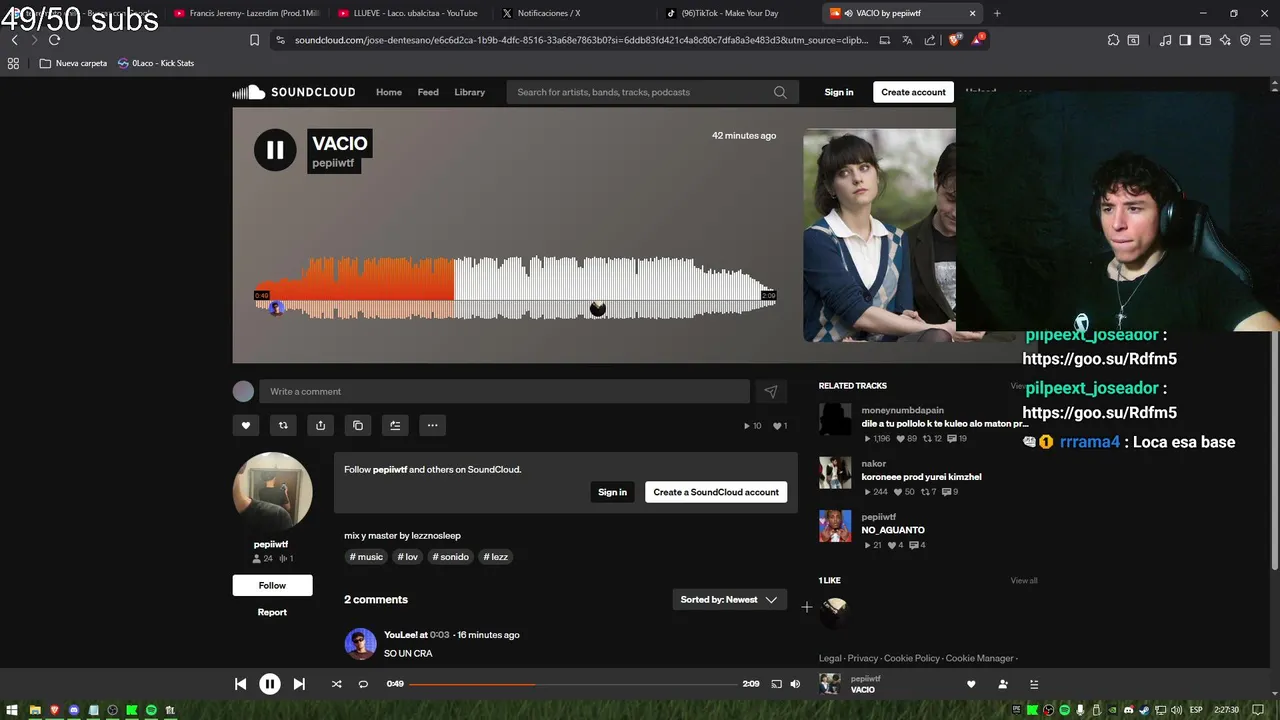Open related track koroneee prod yurei kimzhel
The width and height of the screenshot is (1280, 720).
921,477
